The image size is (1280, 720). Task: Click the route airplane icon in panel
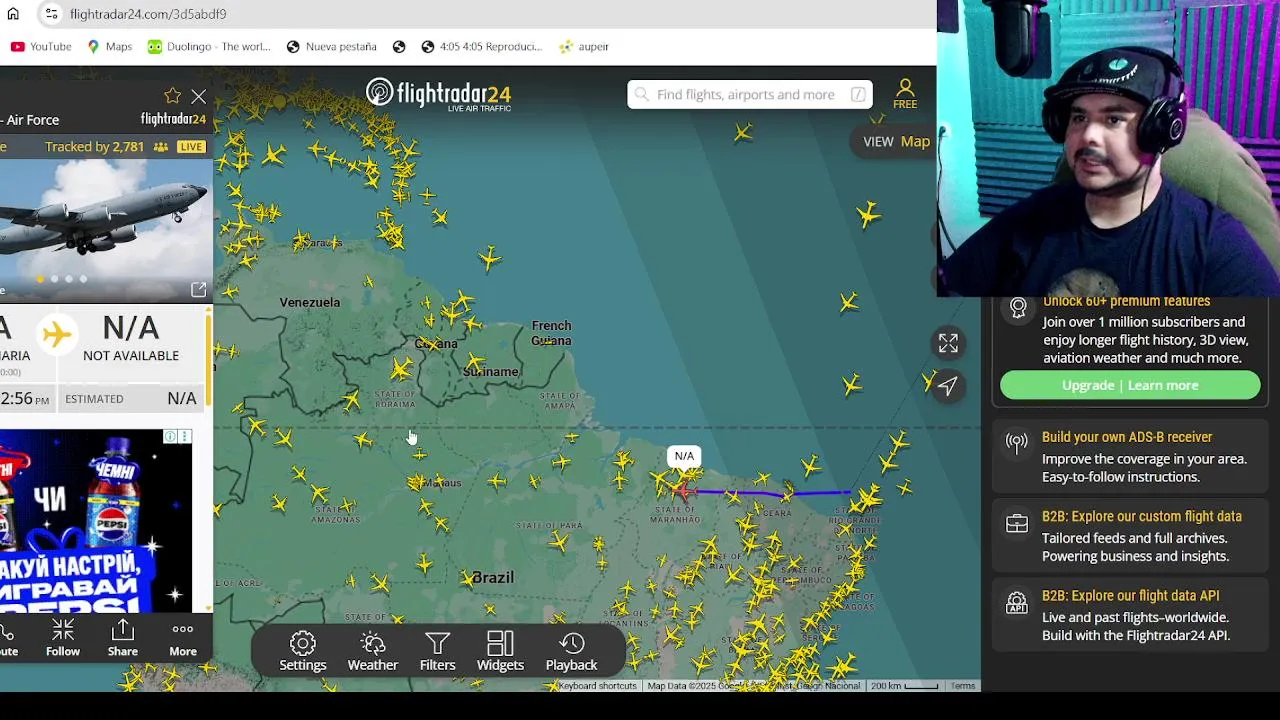[57, 333]
